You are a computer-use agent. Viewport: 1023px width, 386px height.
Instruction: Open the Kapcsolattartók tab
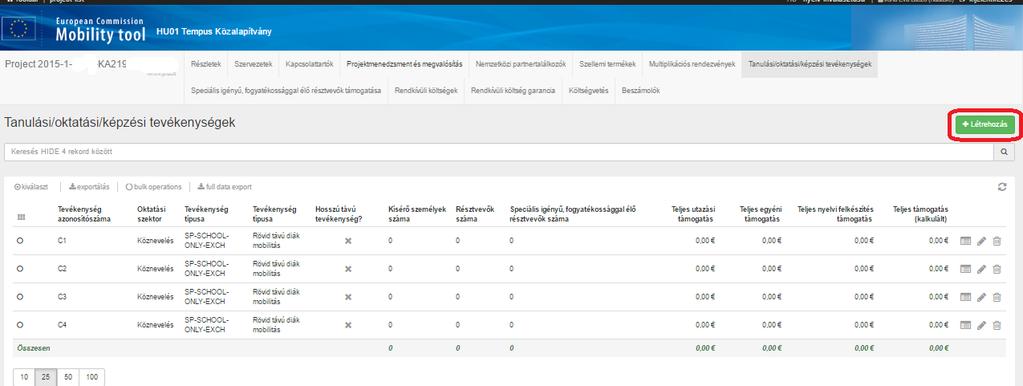pos(310,65)
